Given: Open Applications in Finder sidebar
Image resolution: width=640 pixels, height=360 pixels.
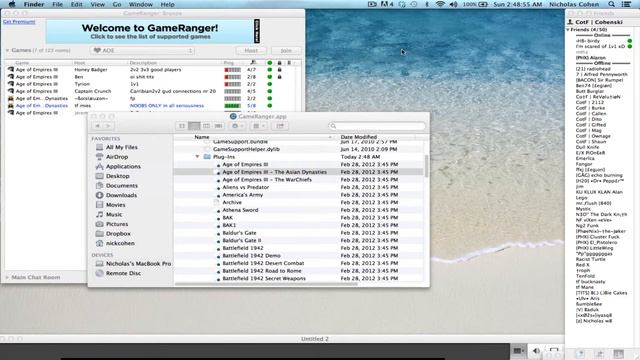Looking at the screenshot, I should pyautogui.click(x=123, y=167).
